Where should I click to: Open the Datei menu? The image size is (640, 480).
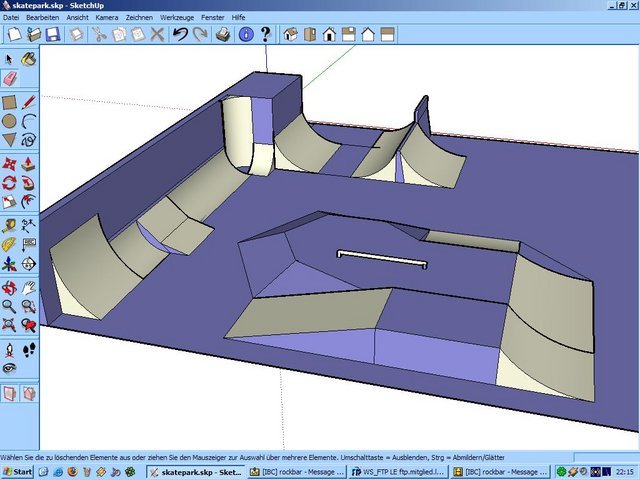[x=11, y=18]
